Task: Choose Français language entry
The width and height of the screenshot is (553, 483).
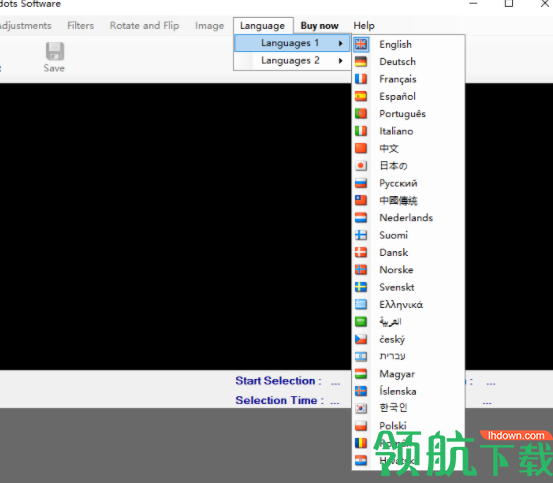Action: [408, 79]
